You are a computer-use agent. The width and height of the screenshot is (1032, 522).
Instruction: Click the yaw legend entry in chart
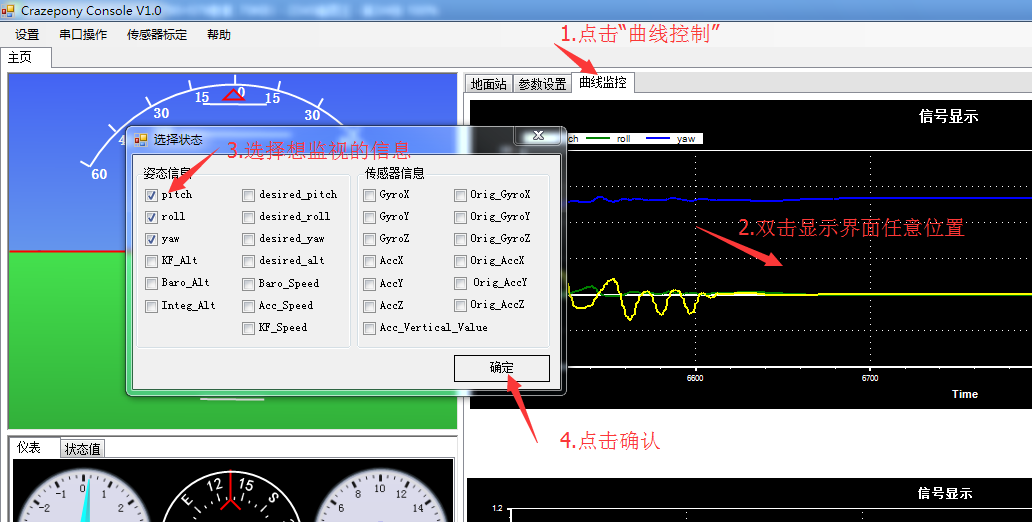pos(685,139)
